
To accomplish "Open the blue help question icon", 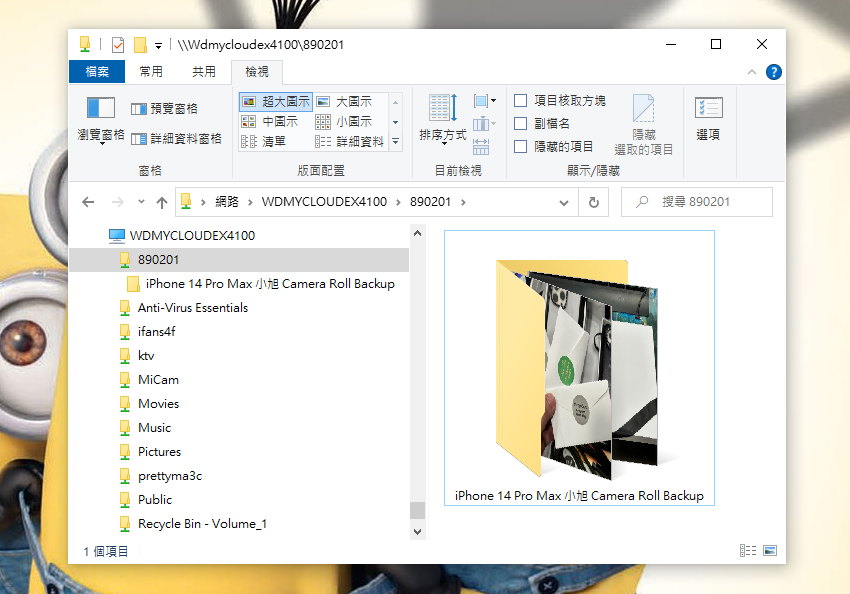I will [774, 72].
